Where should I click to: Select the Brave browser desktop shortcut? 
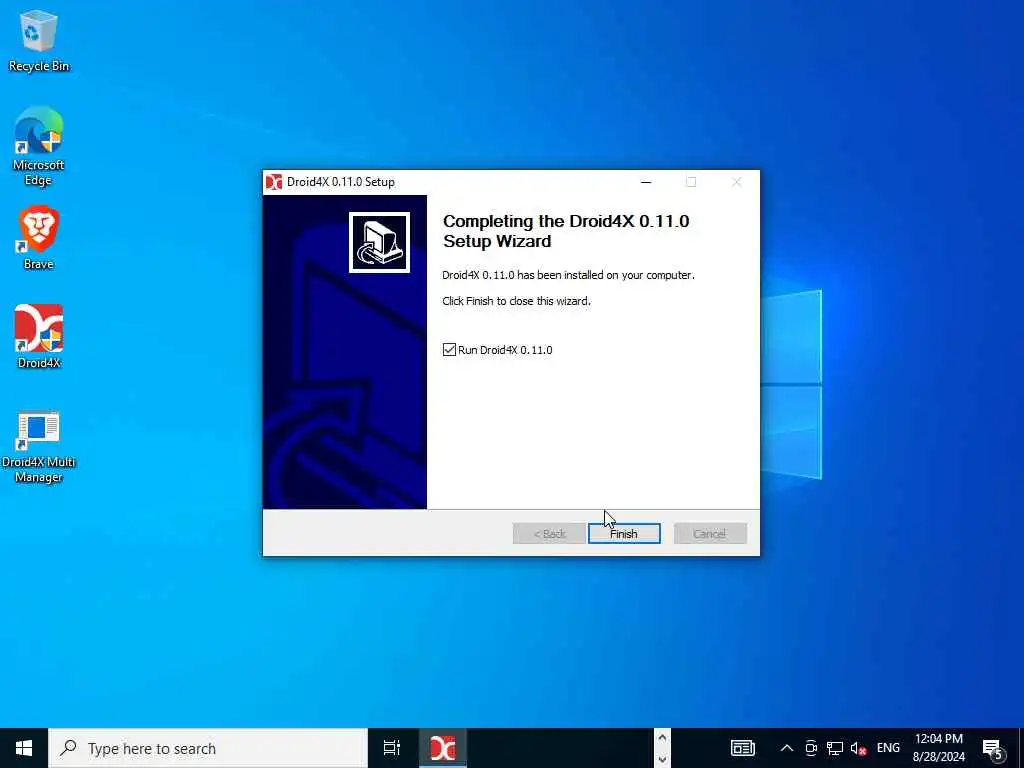(39, 238)
